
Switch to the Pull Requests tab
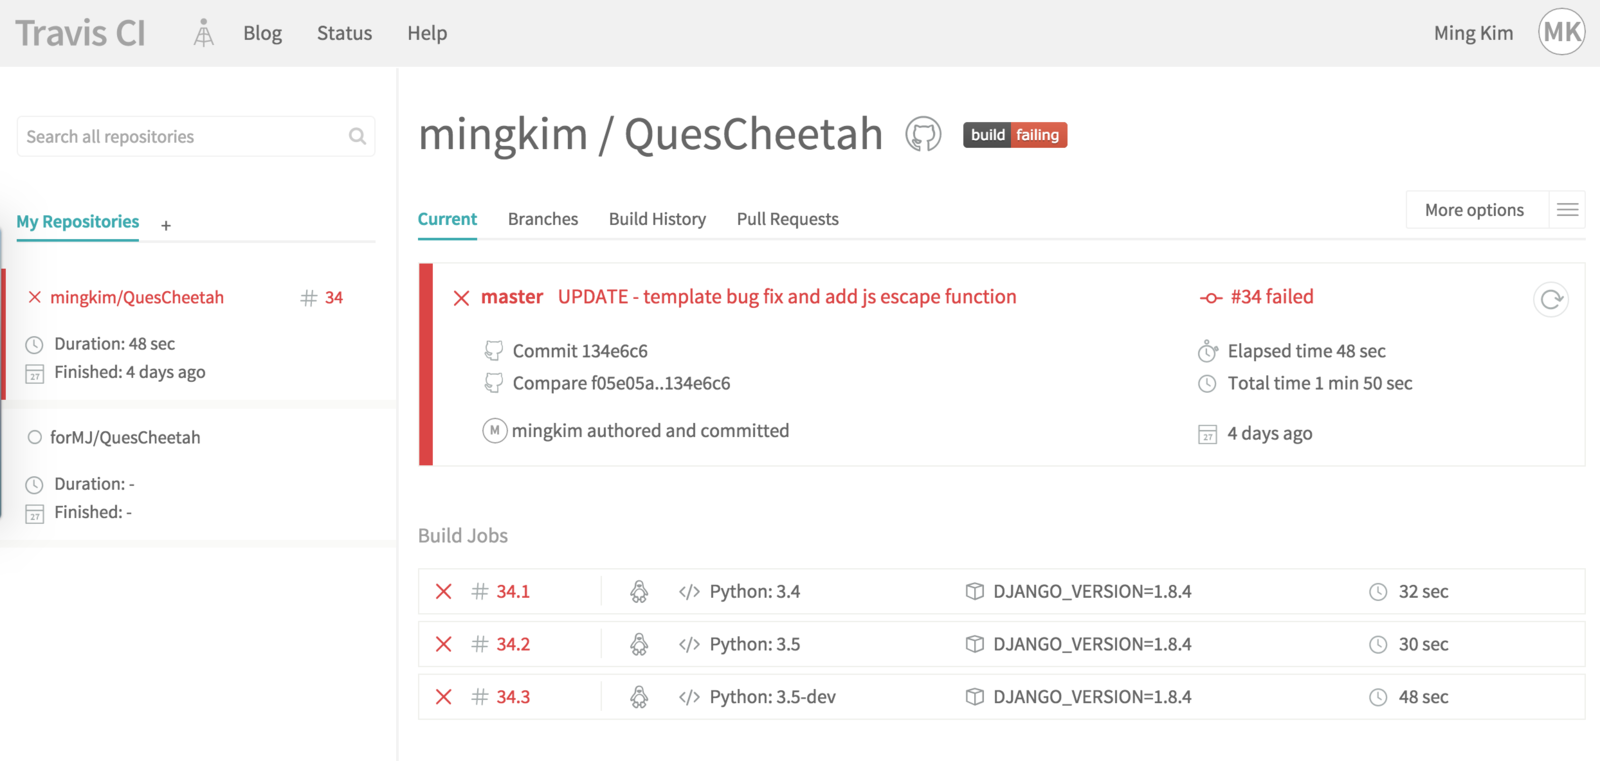788,219
